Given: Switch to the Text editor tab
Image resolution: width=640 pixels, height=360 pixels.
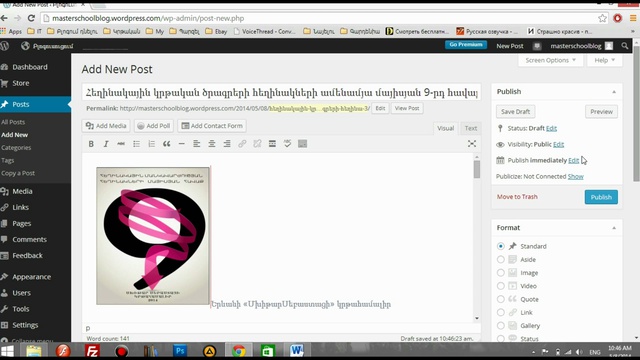Looking at the screenshot, I should click(x=471, y=128).
